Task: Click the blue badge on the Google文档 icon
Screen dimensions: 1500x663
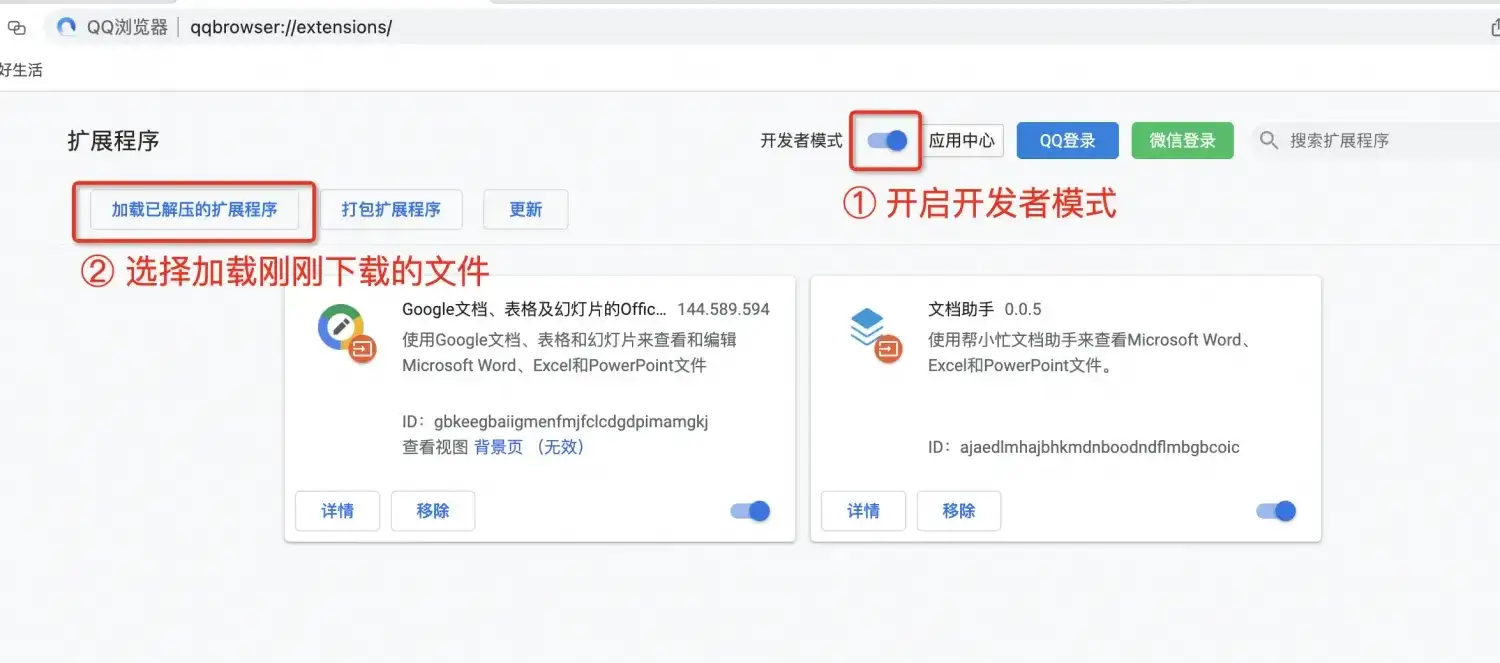Action: (362, 349)
